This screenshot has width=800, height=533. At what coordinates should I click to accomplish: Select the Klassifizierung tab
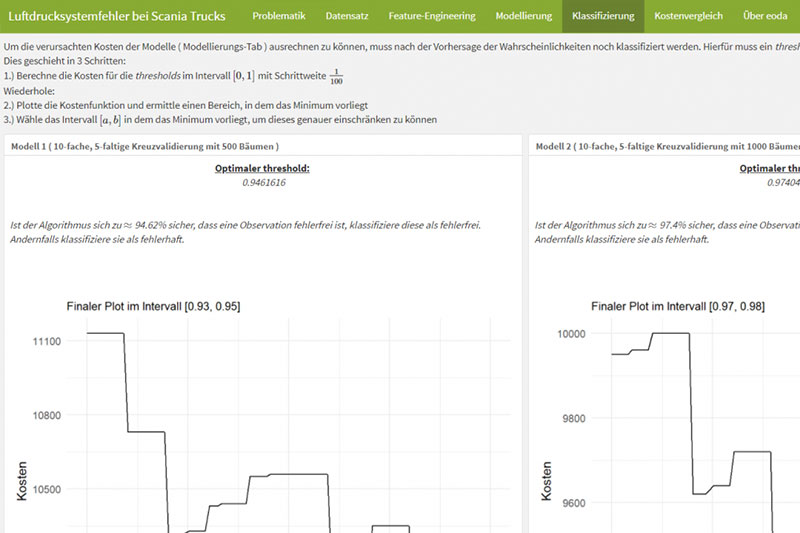(603, 16)
